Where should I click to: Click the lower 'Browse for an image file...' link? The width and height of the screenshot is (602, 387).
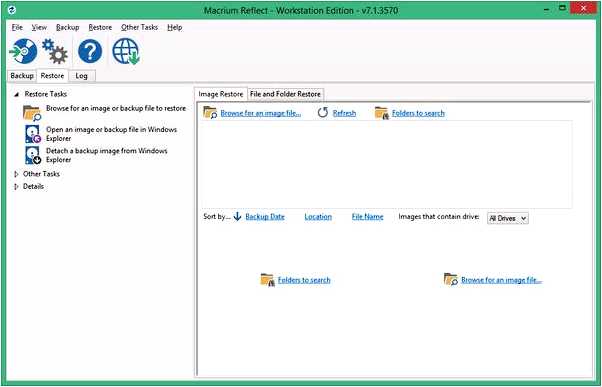[501, 280]
